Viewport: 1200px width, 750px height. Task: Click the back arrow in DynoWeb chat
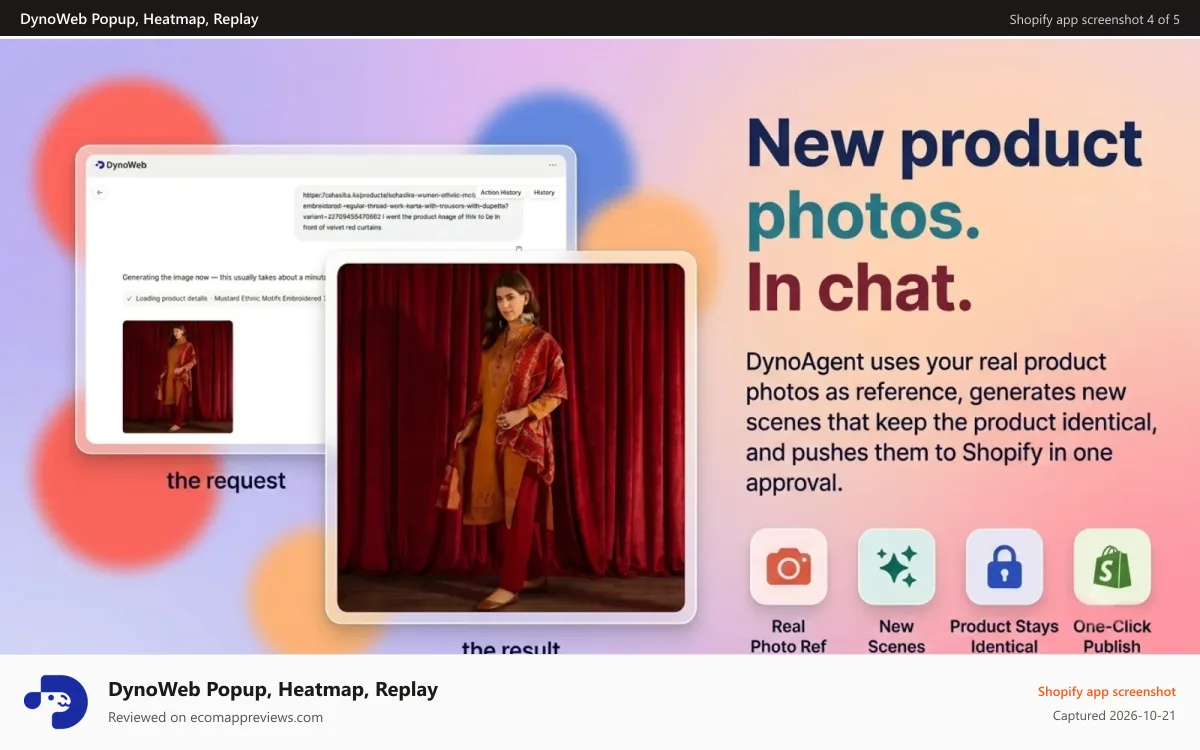[x=100, y=192]
